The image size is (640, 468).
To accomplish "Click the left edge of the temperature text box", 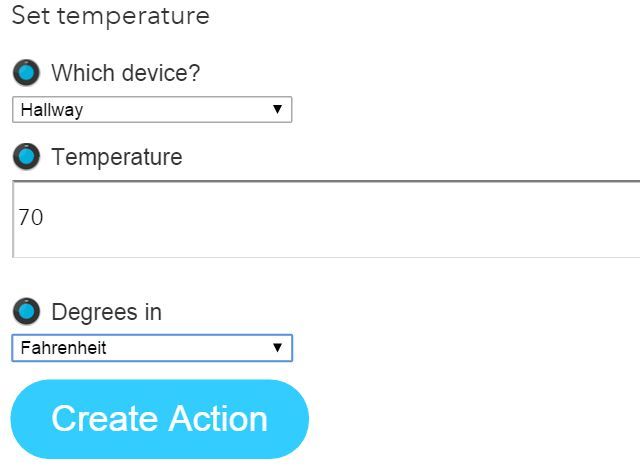I will 15,219.
